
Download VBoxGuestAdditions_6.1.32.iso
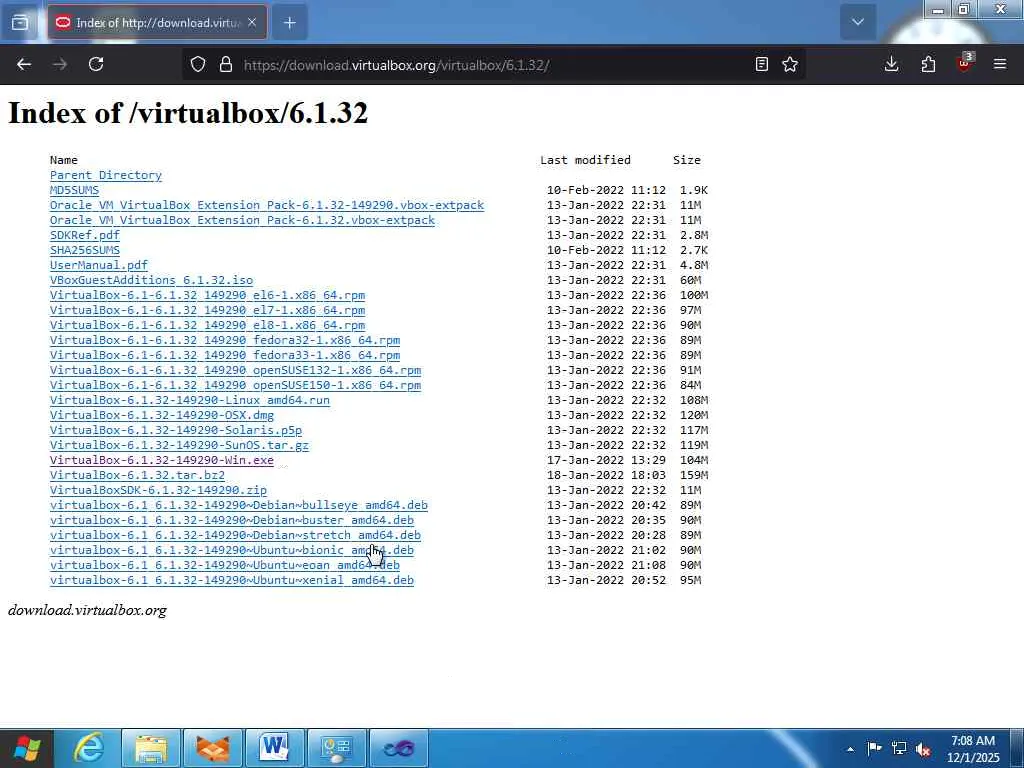pyautogui.click(x=152, y=280)
